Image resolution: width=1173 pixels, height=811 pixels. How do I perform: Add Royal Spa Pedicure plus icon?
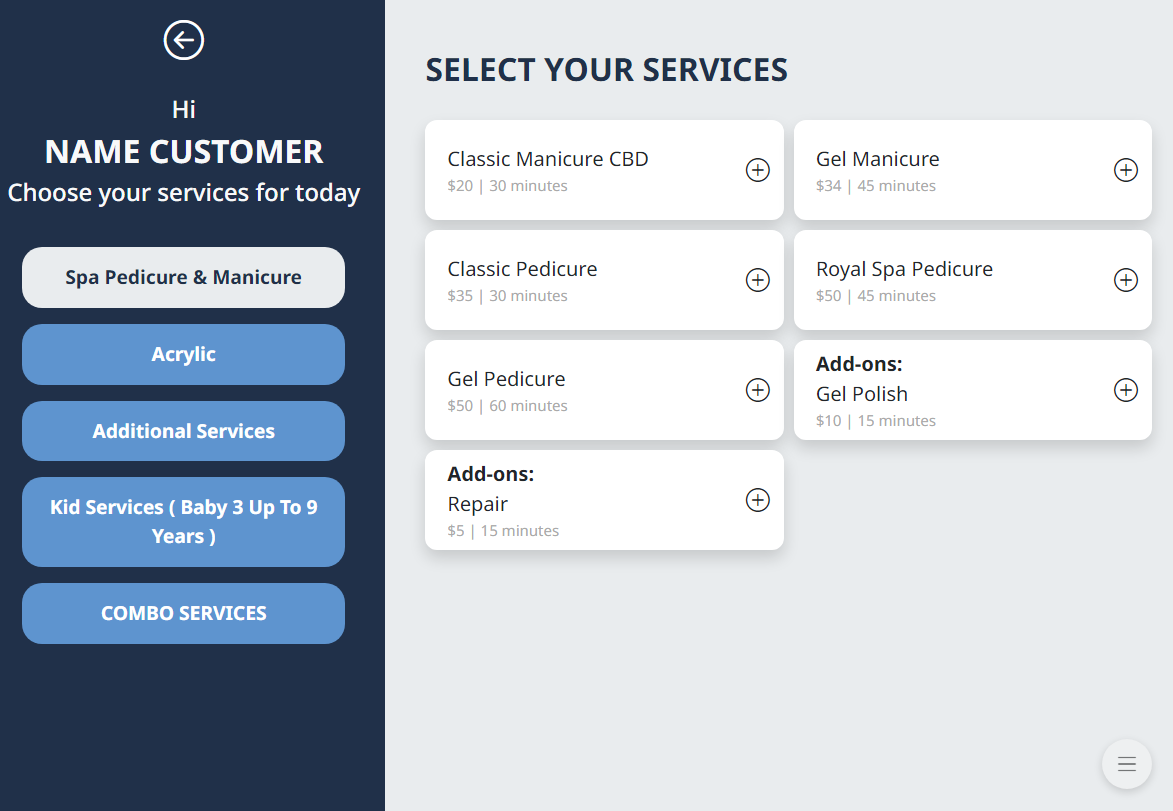[x=1126, y=280]
